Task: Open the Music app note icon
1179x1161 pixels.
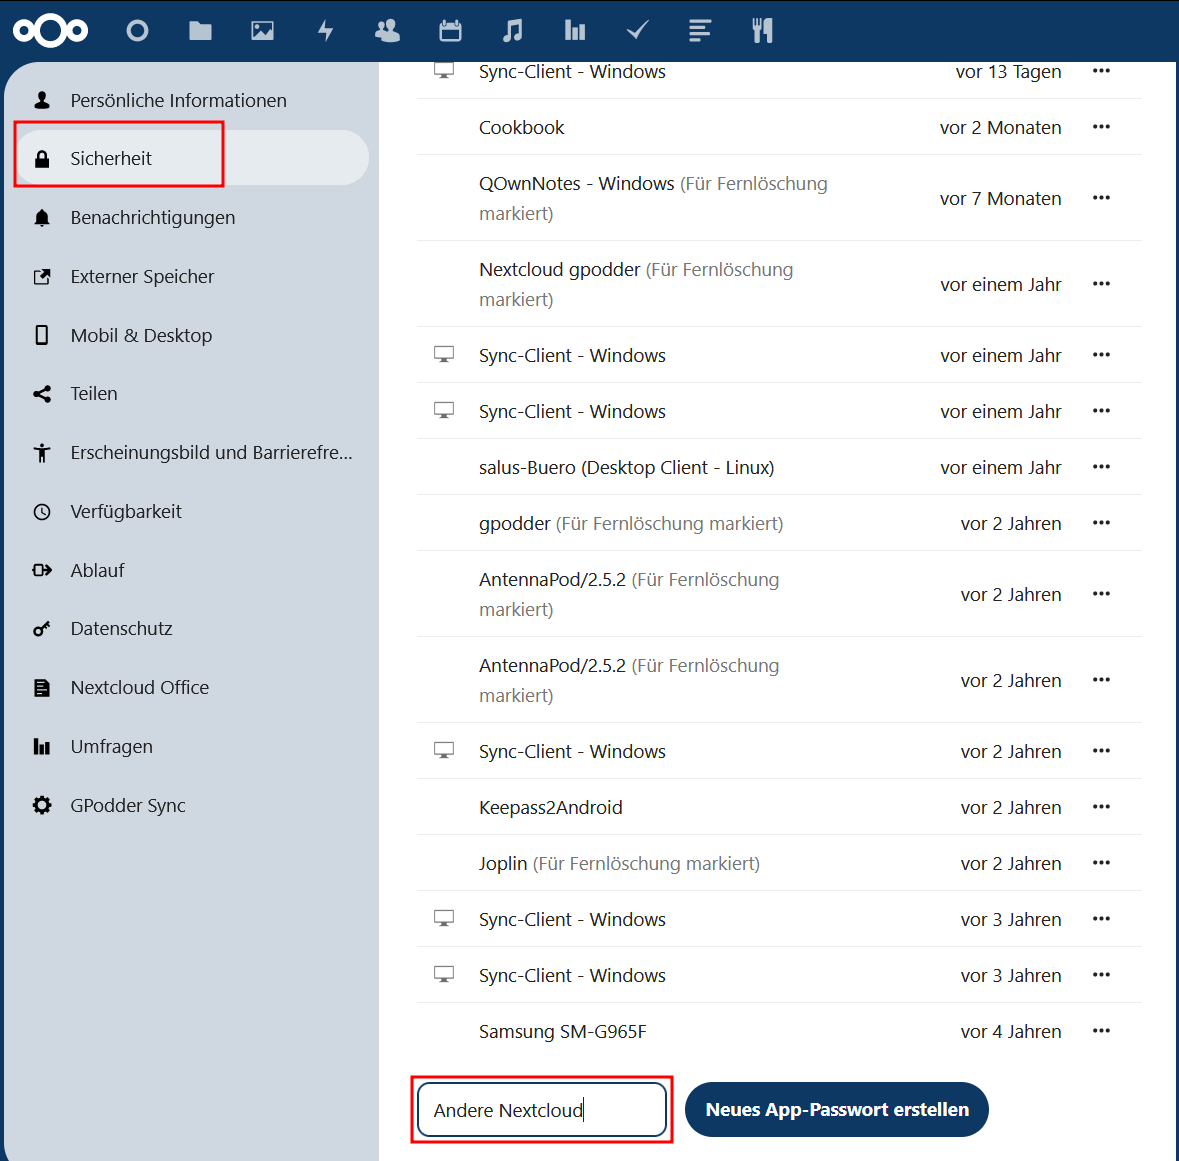Action: (x=512, y=31)
